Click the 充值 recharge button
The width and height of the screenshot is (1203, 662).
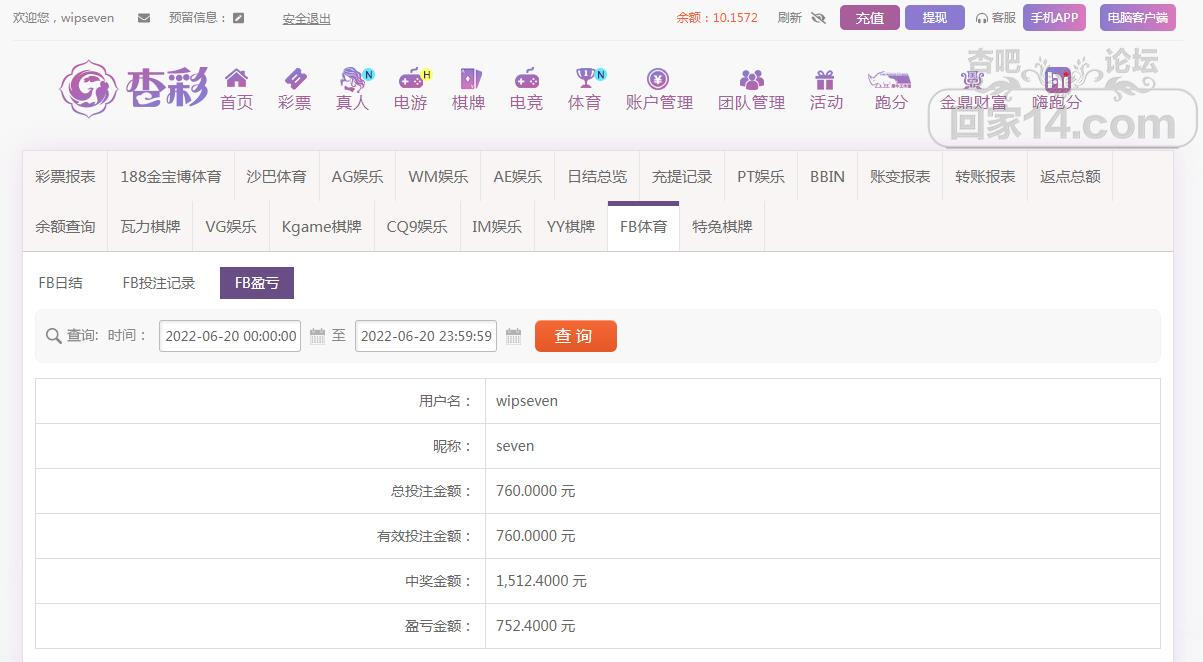click(x=869, y=18)
